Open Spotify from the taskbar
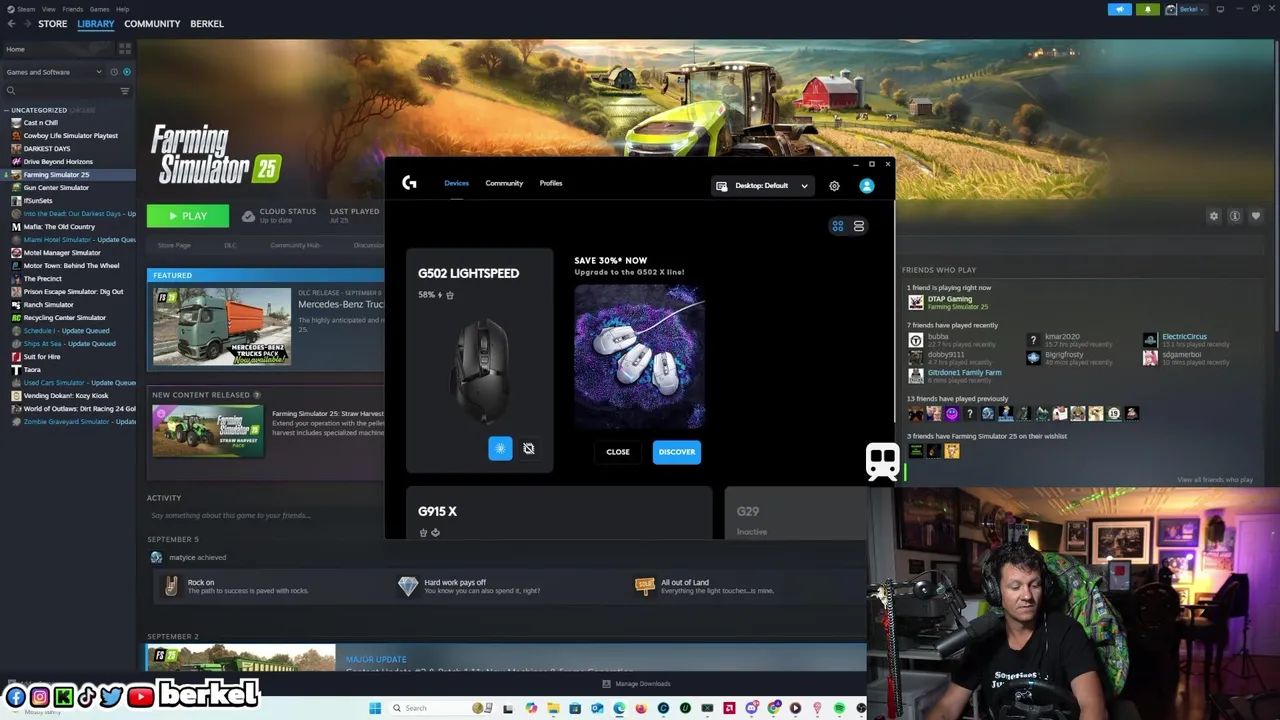This screenshot has width=1280, height=720. coord(839,708)
